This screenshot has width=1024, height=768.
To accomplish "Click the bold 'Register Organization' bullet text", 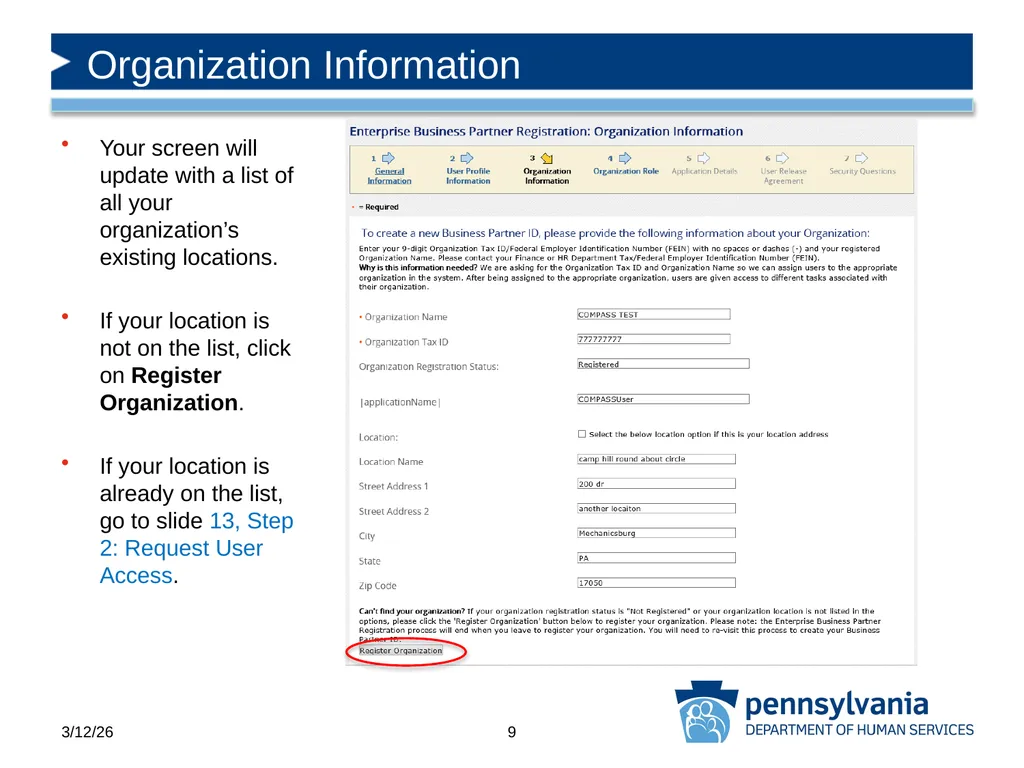I will click(168, 389).
